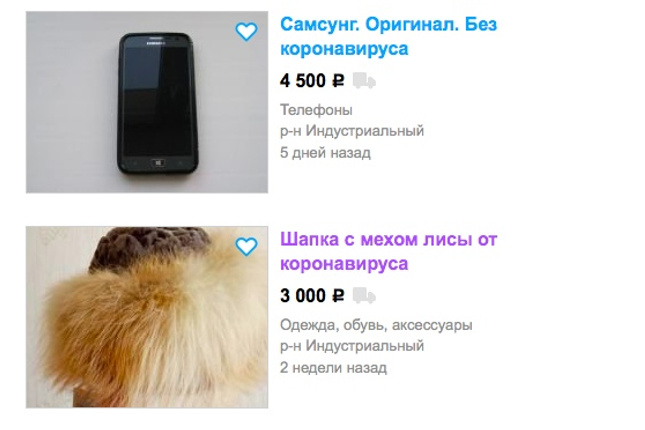The image size is (645, 430).
Task: Click the '5 дней назад' timestamp
Action: pos(325,153)
